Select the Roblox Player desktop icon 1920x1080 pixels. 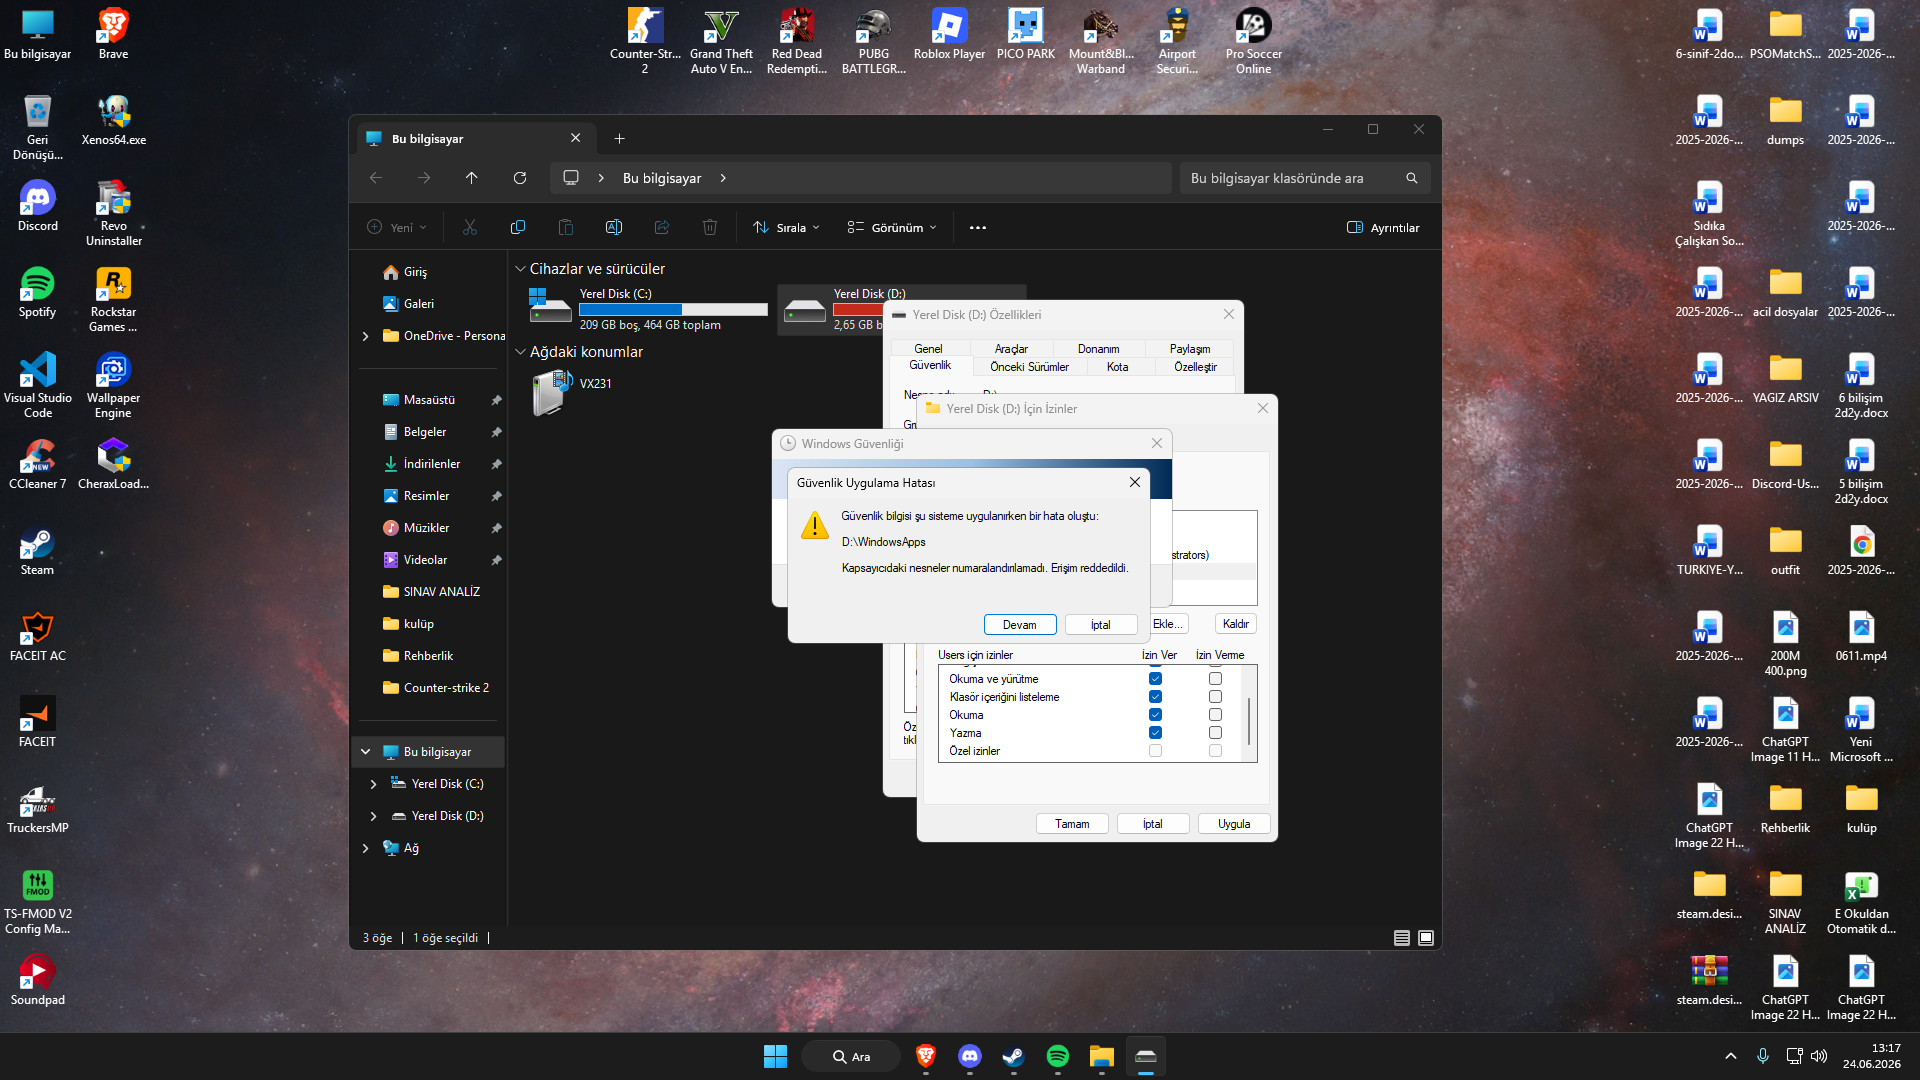tap(949, 35)
